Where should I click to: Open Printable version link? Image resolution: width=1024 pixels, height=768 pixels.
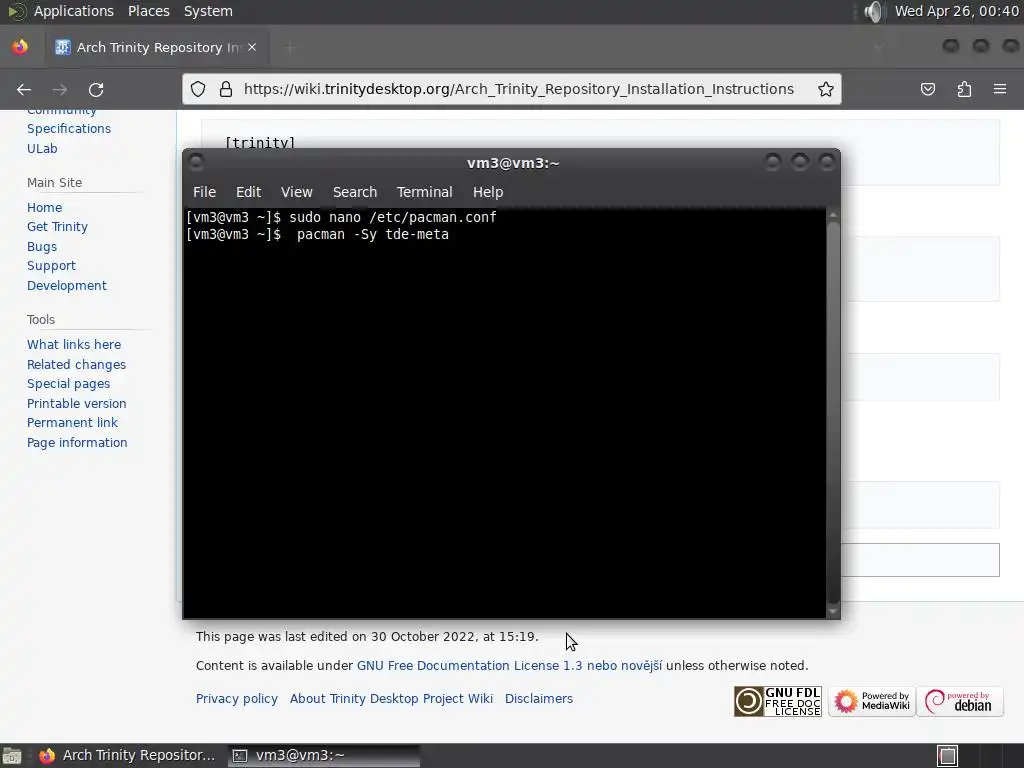tap(76, 404)
